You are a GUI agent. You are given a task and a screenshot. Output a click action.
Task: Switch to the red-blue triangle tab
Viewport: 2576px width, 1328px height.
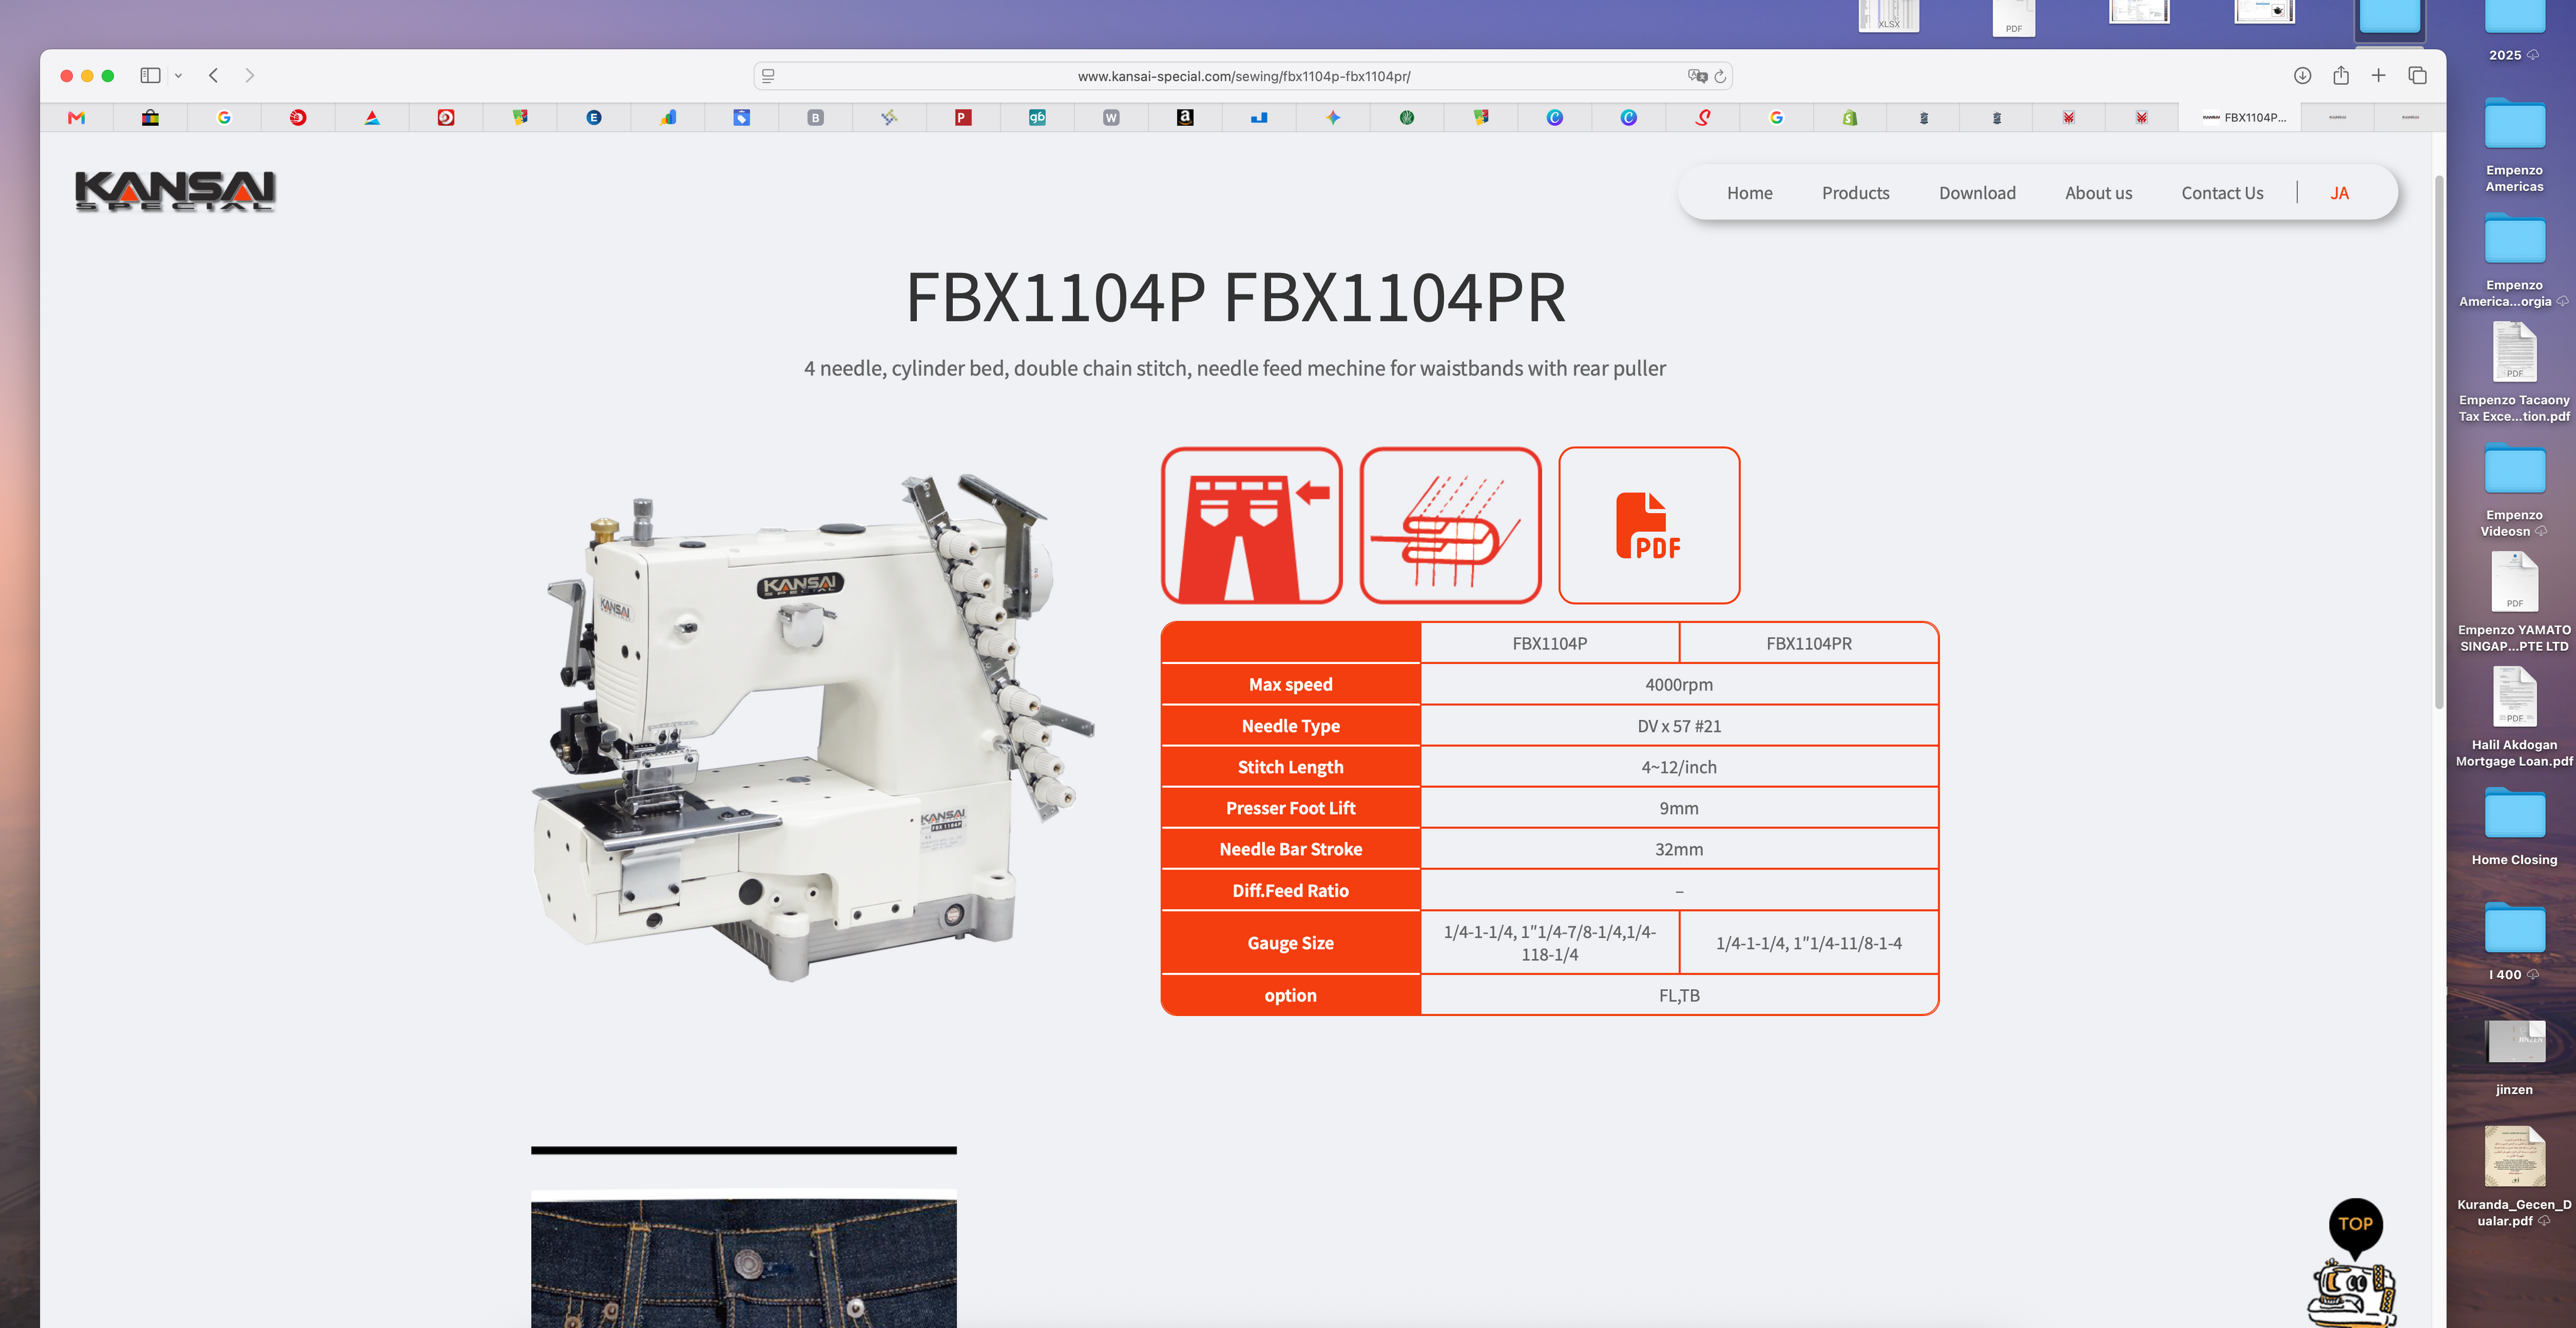click(372, 118)
